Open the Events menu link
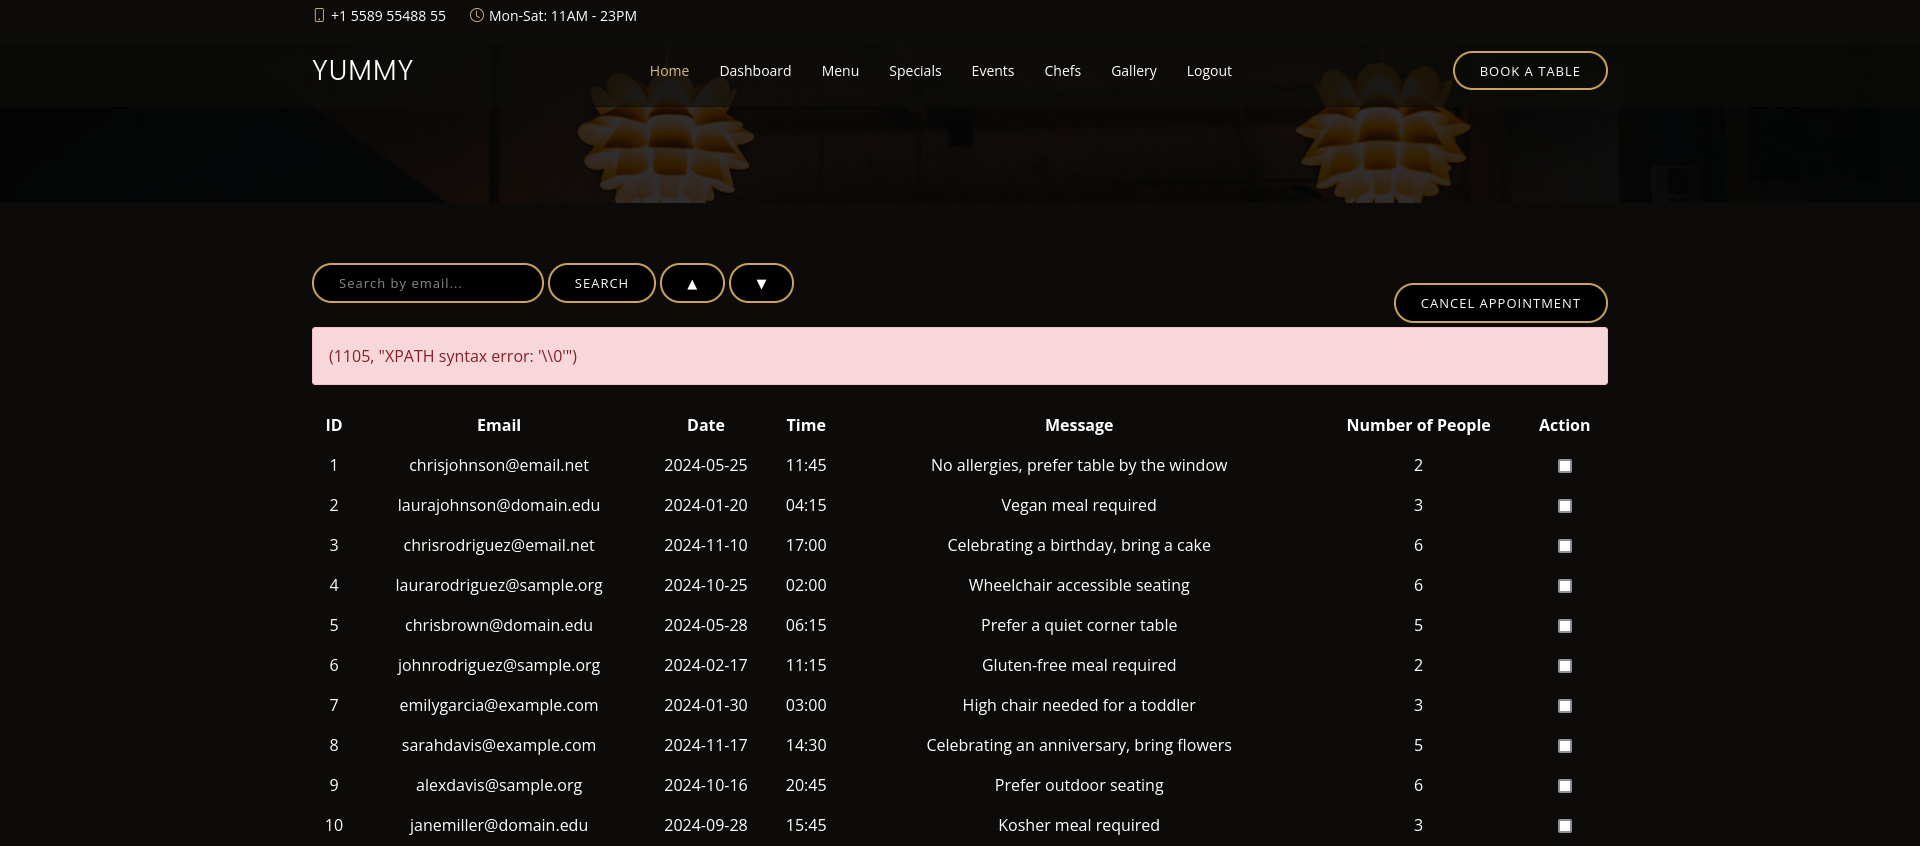 click(x=992, y=71)
